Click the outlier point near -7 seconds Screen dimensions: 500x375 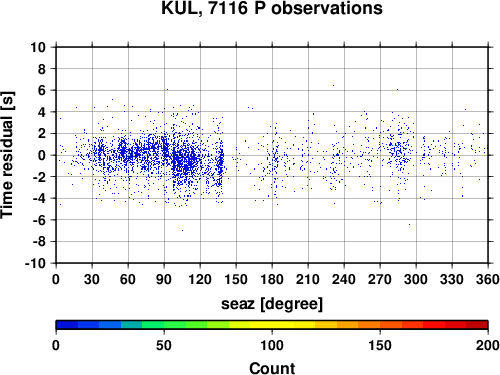(x=182, y=230)
